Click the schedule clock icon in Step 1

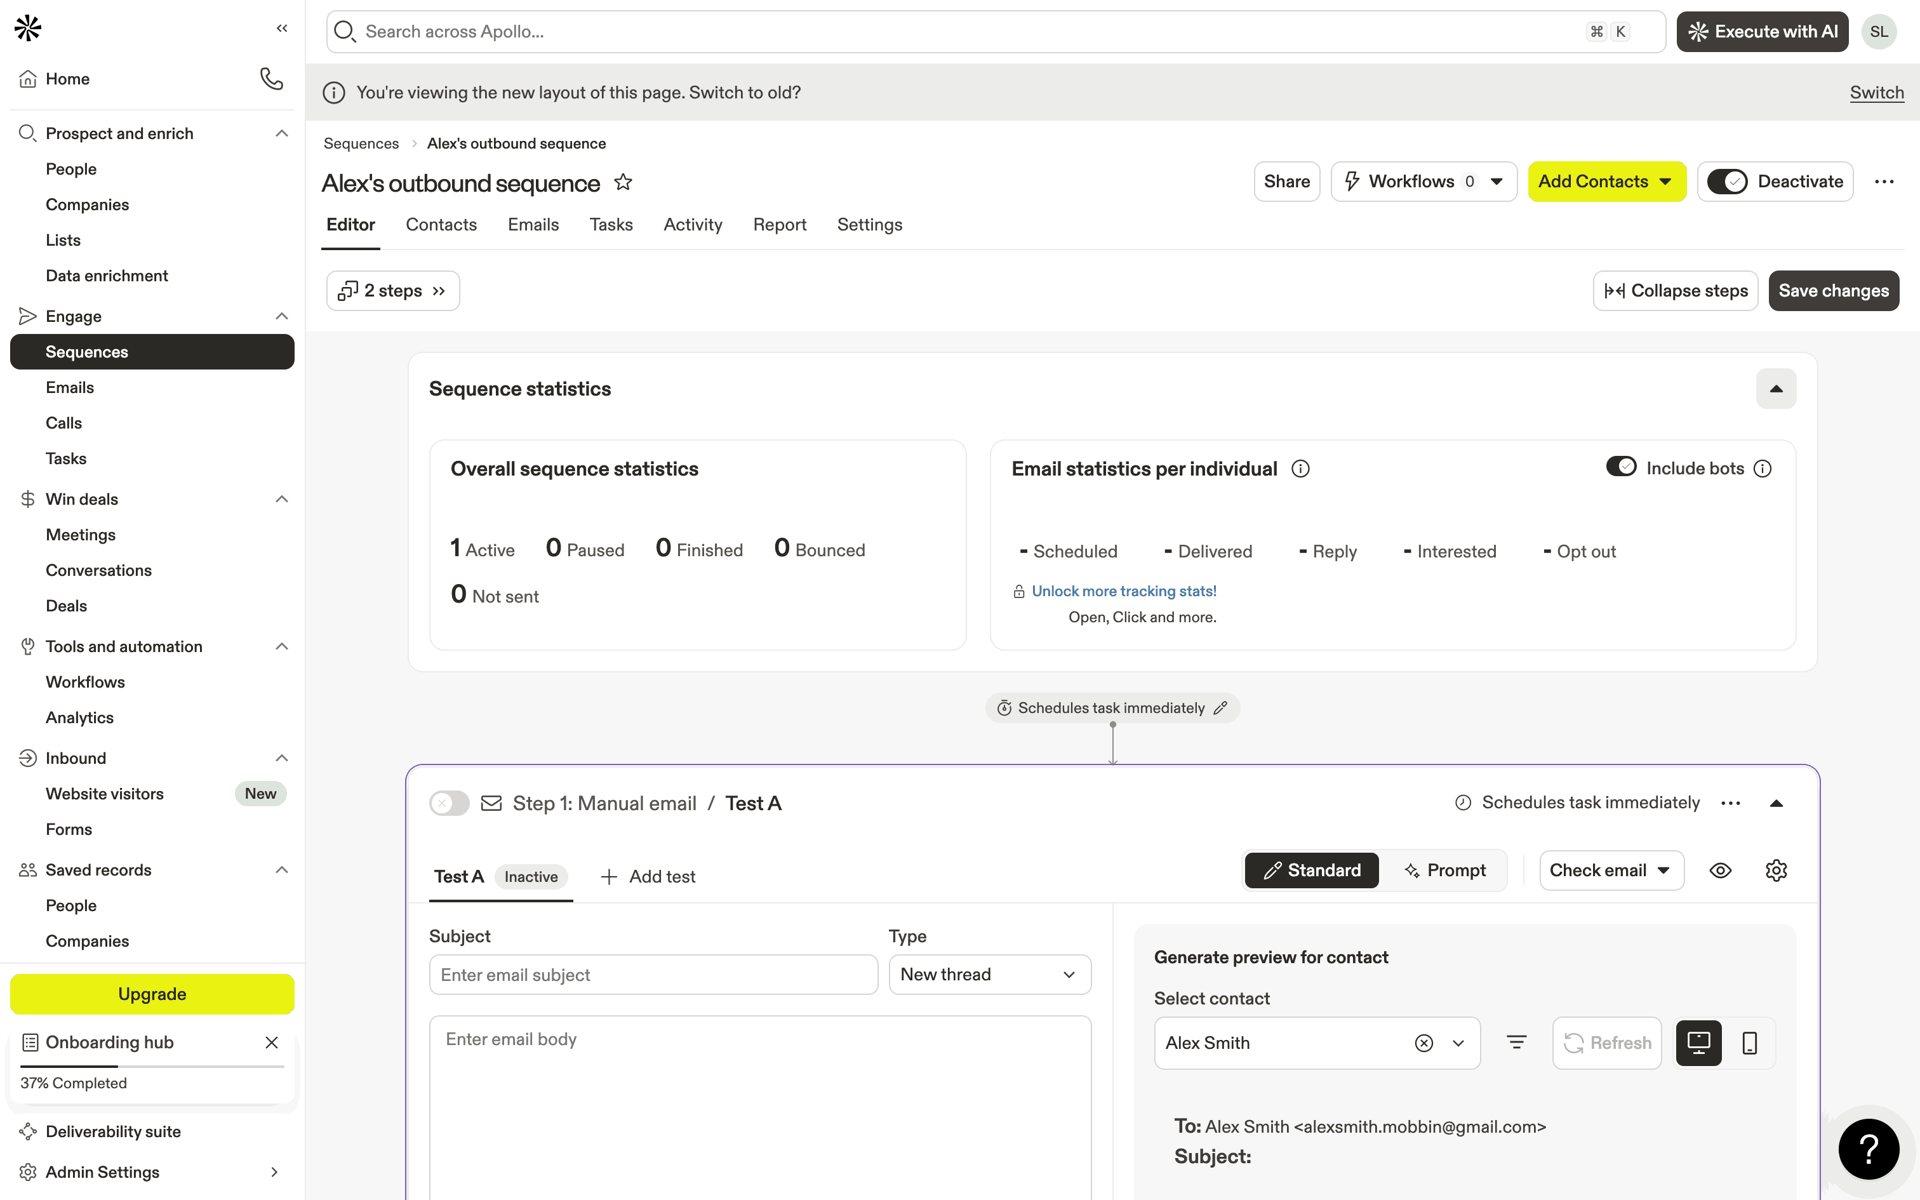pyautogui.click(x=1463, y=803)
